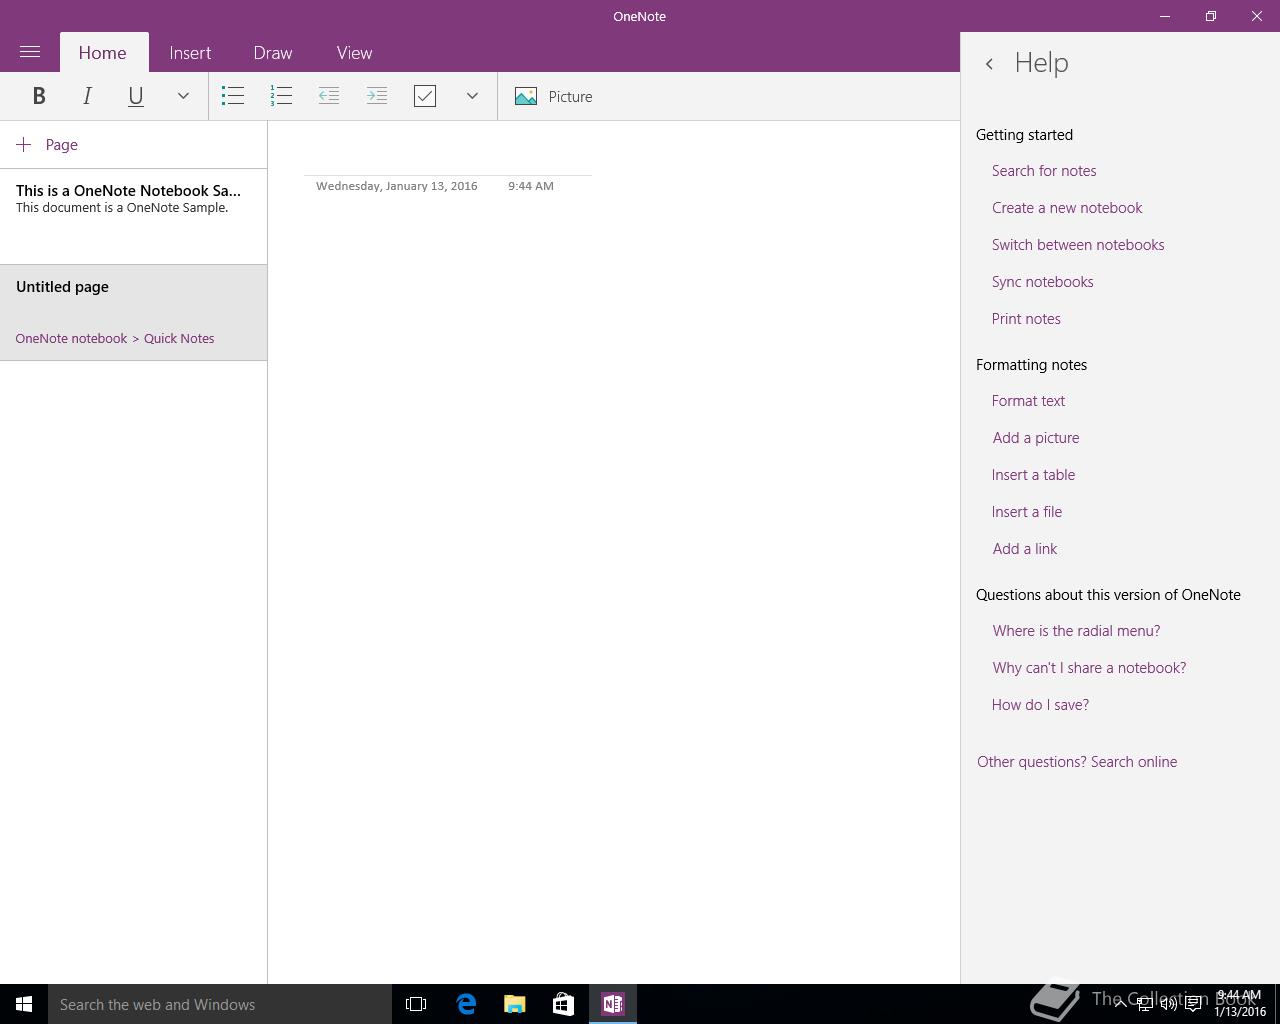This screenshot has height=1024, width=1280.
Task: Select the Untitled page entry
Action: (133, 312)
